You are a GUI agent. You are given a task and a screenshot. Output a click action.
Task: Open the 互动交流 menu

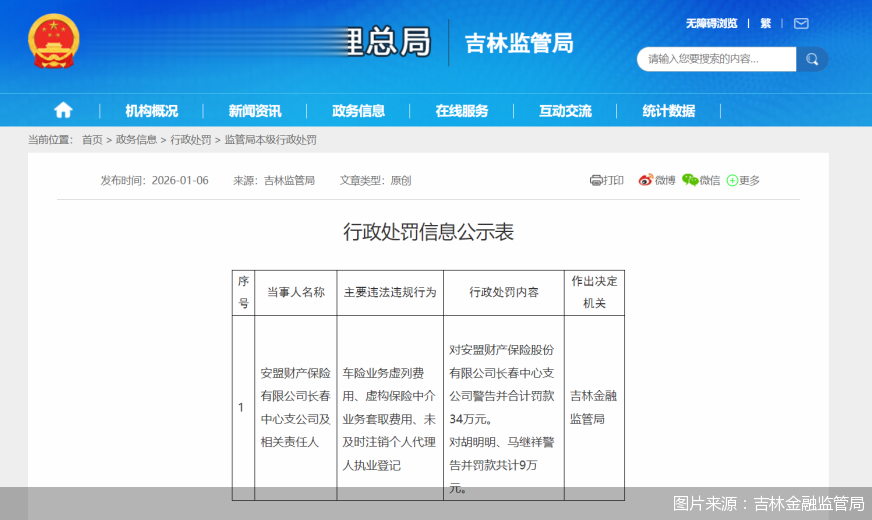tap(565, 111)
